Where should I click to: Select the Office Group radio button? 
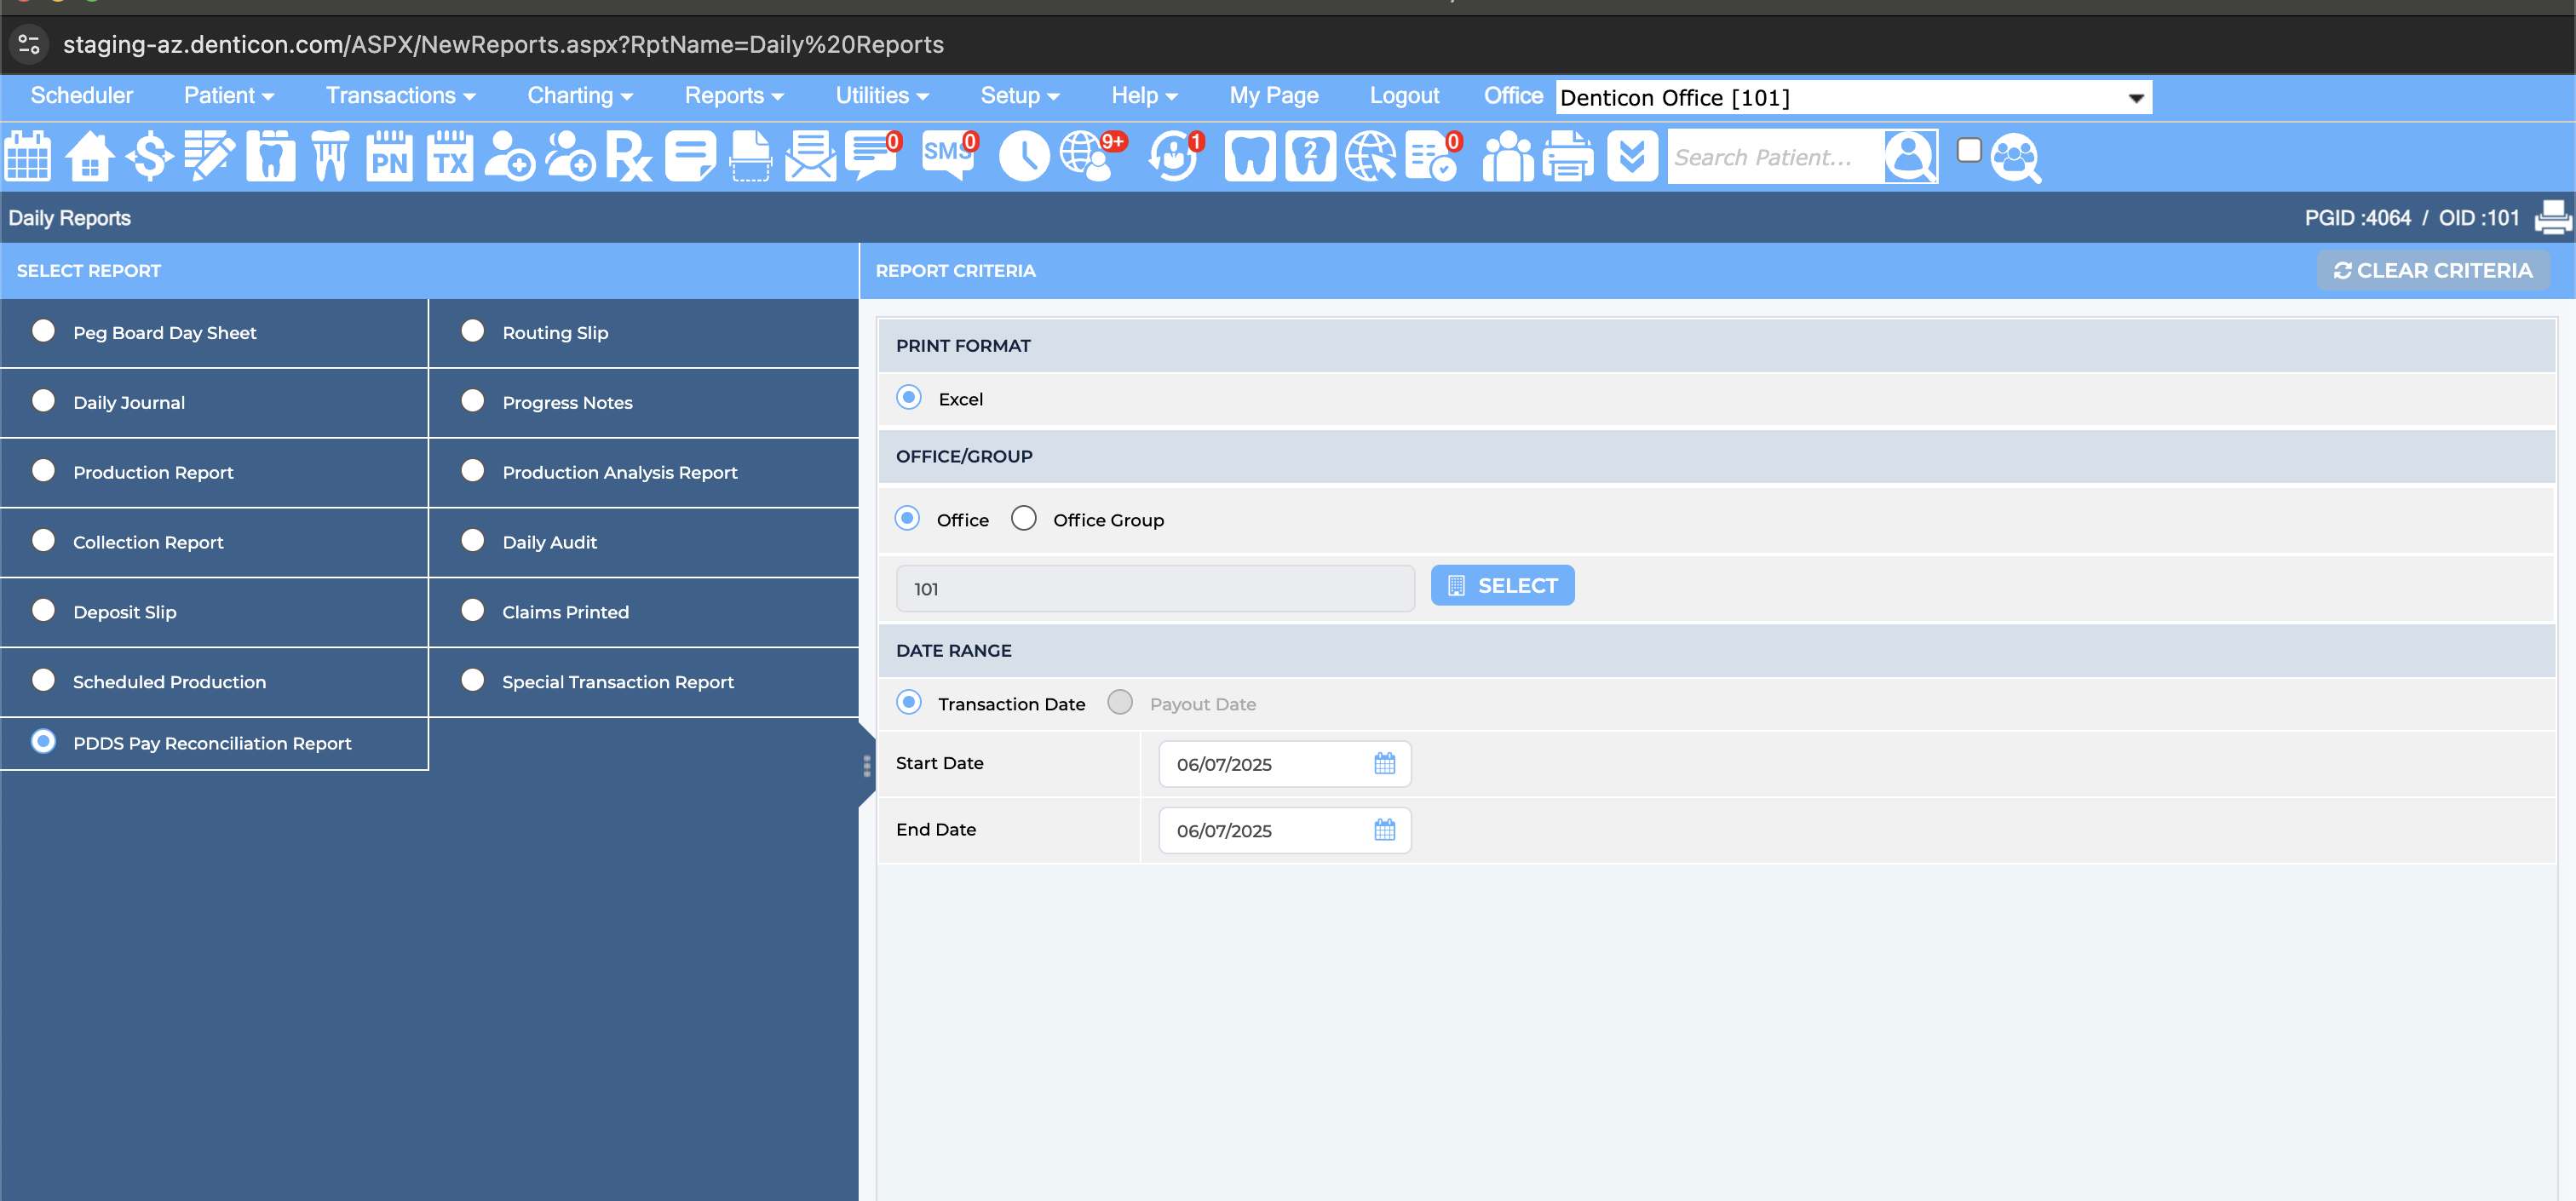pos(1024,518)
